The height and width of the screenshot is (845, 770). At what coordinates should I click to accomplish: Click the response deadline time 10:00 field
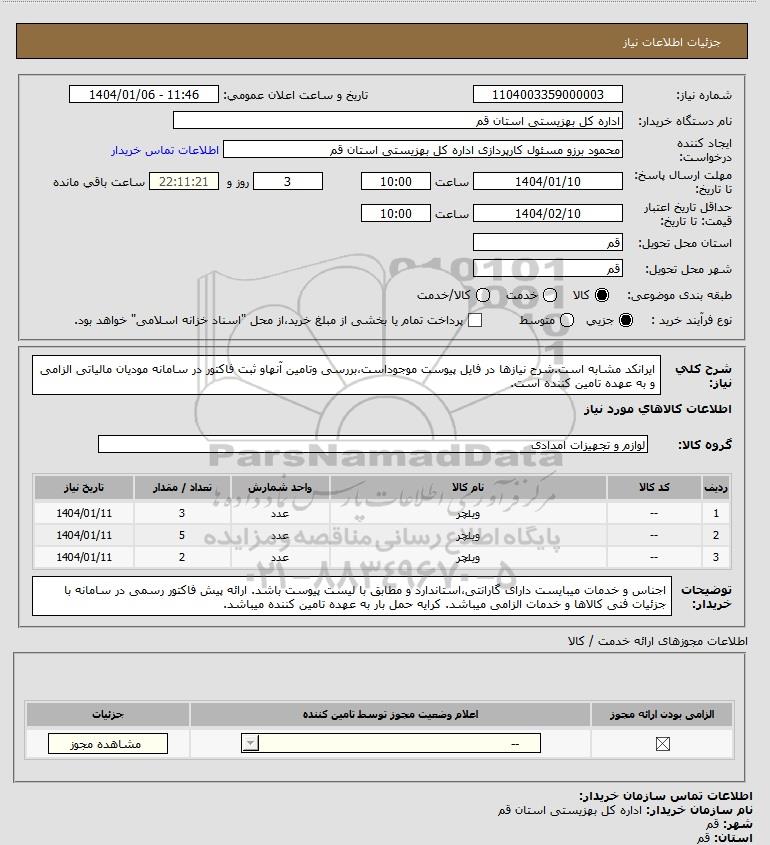click(396, 182)
